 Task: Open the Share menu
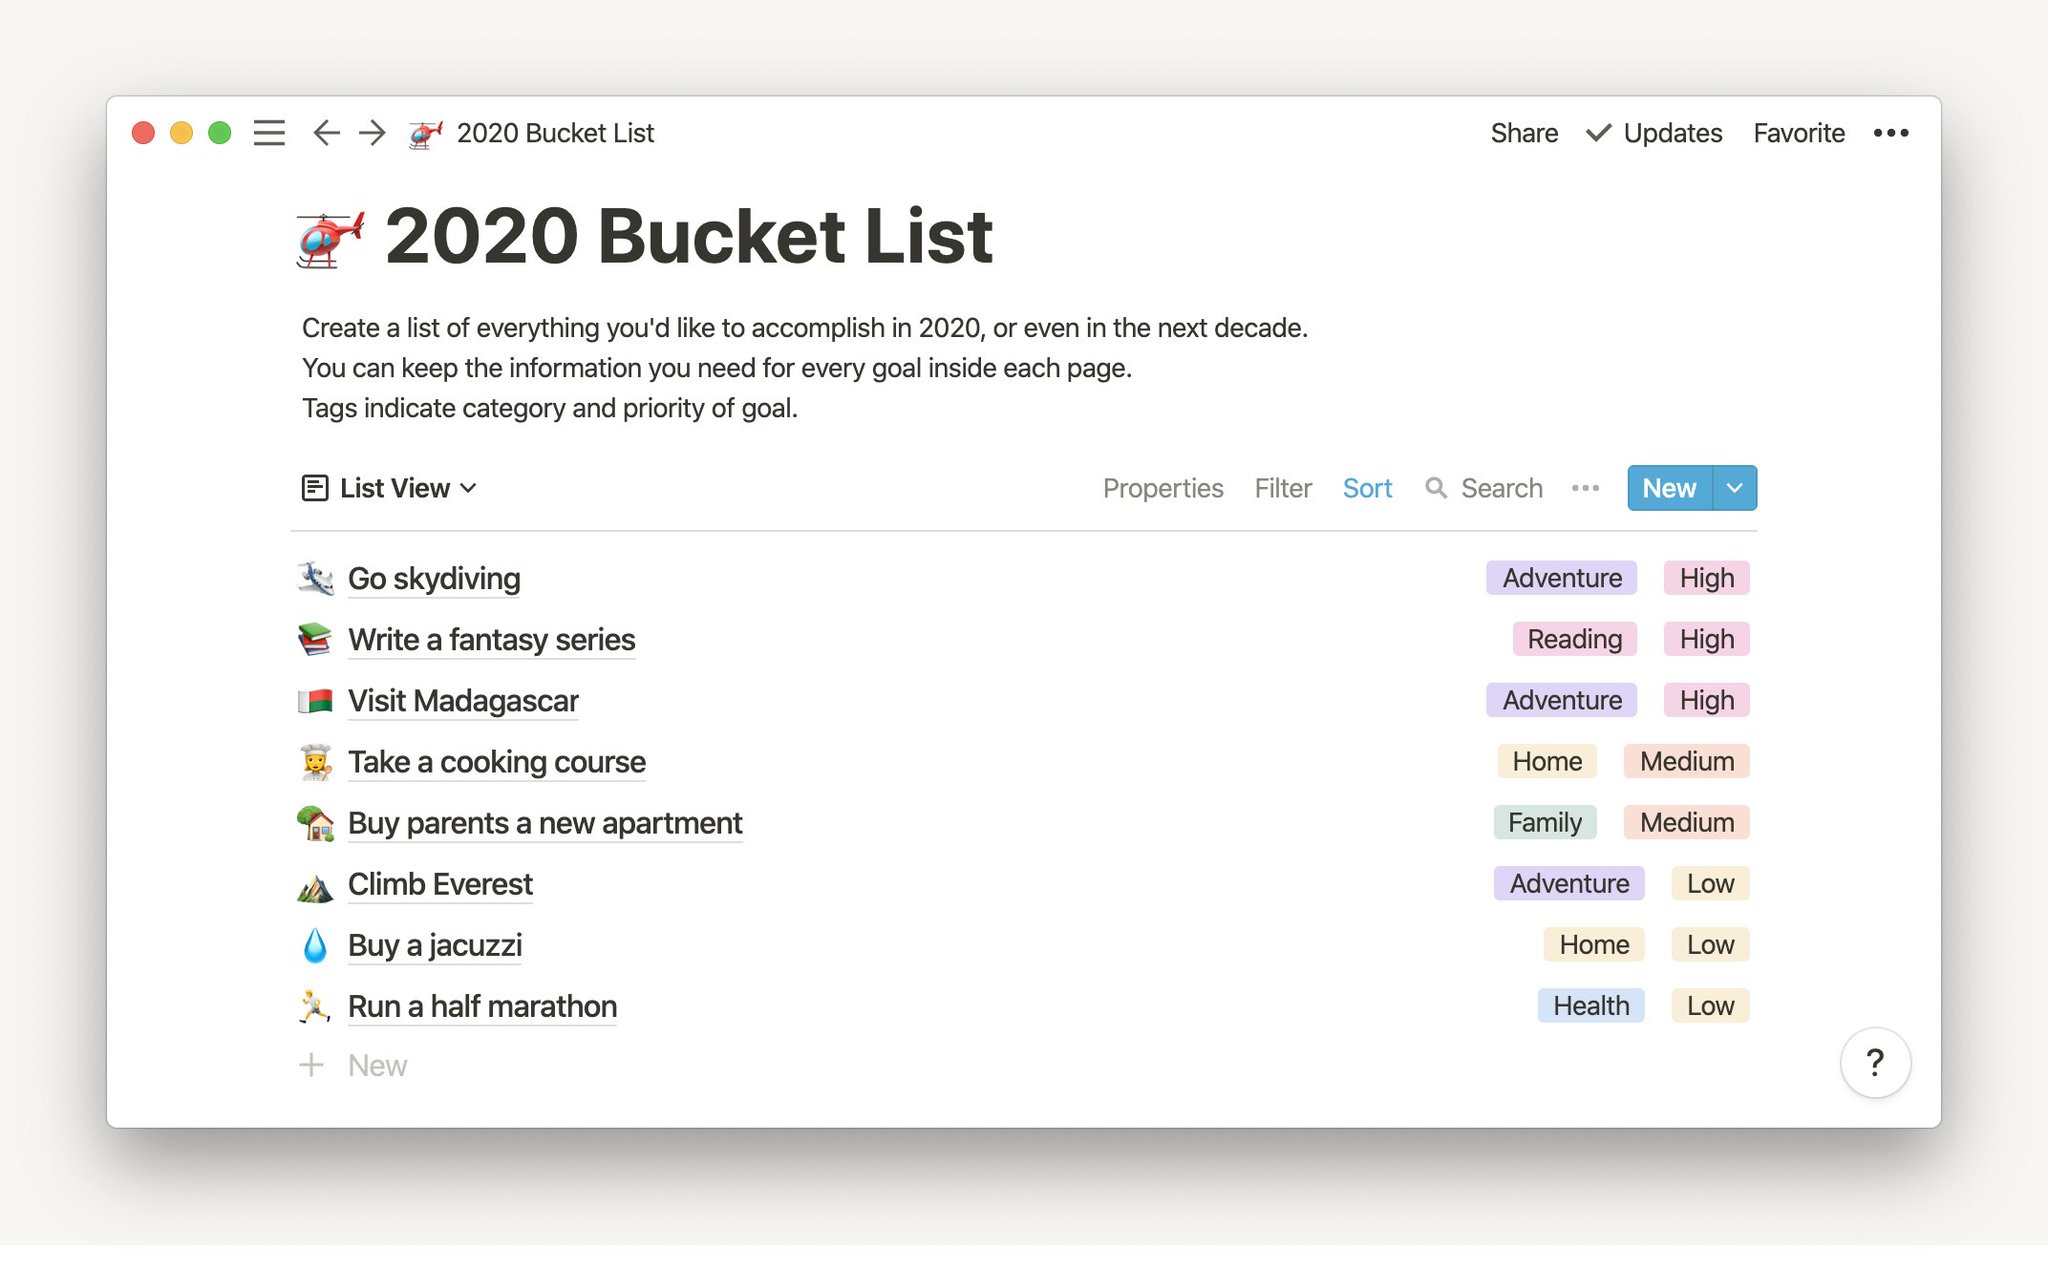click(x=1524, y=133)
